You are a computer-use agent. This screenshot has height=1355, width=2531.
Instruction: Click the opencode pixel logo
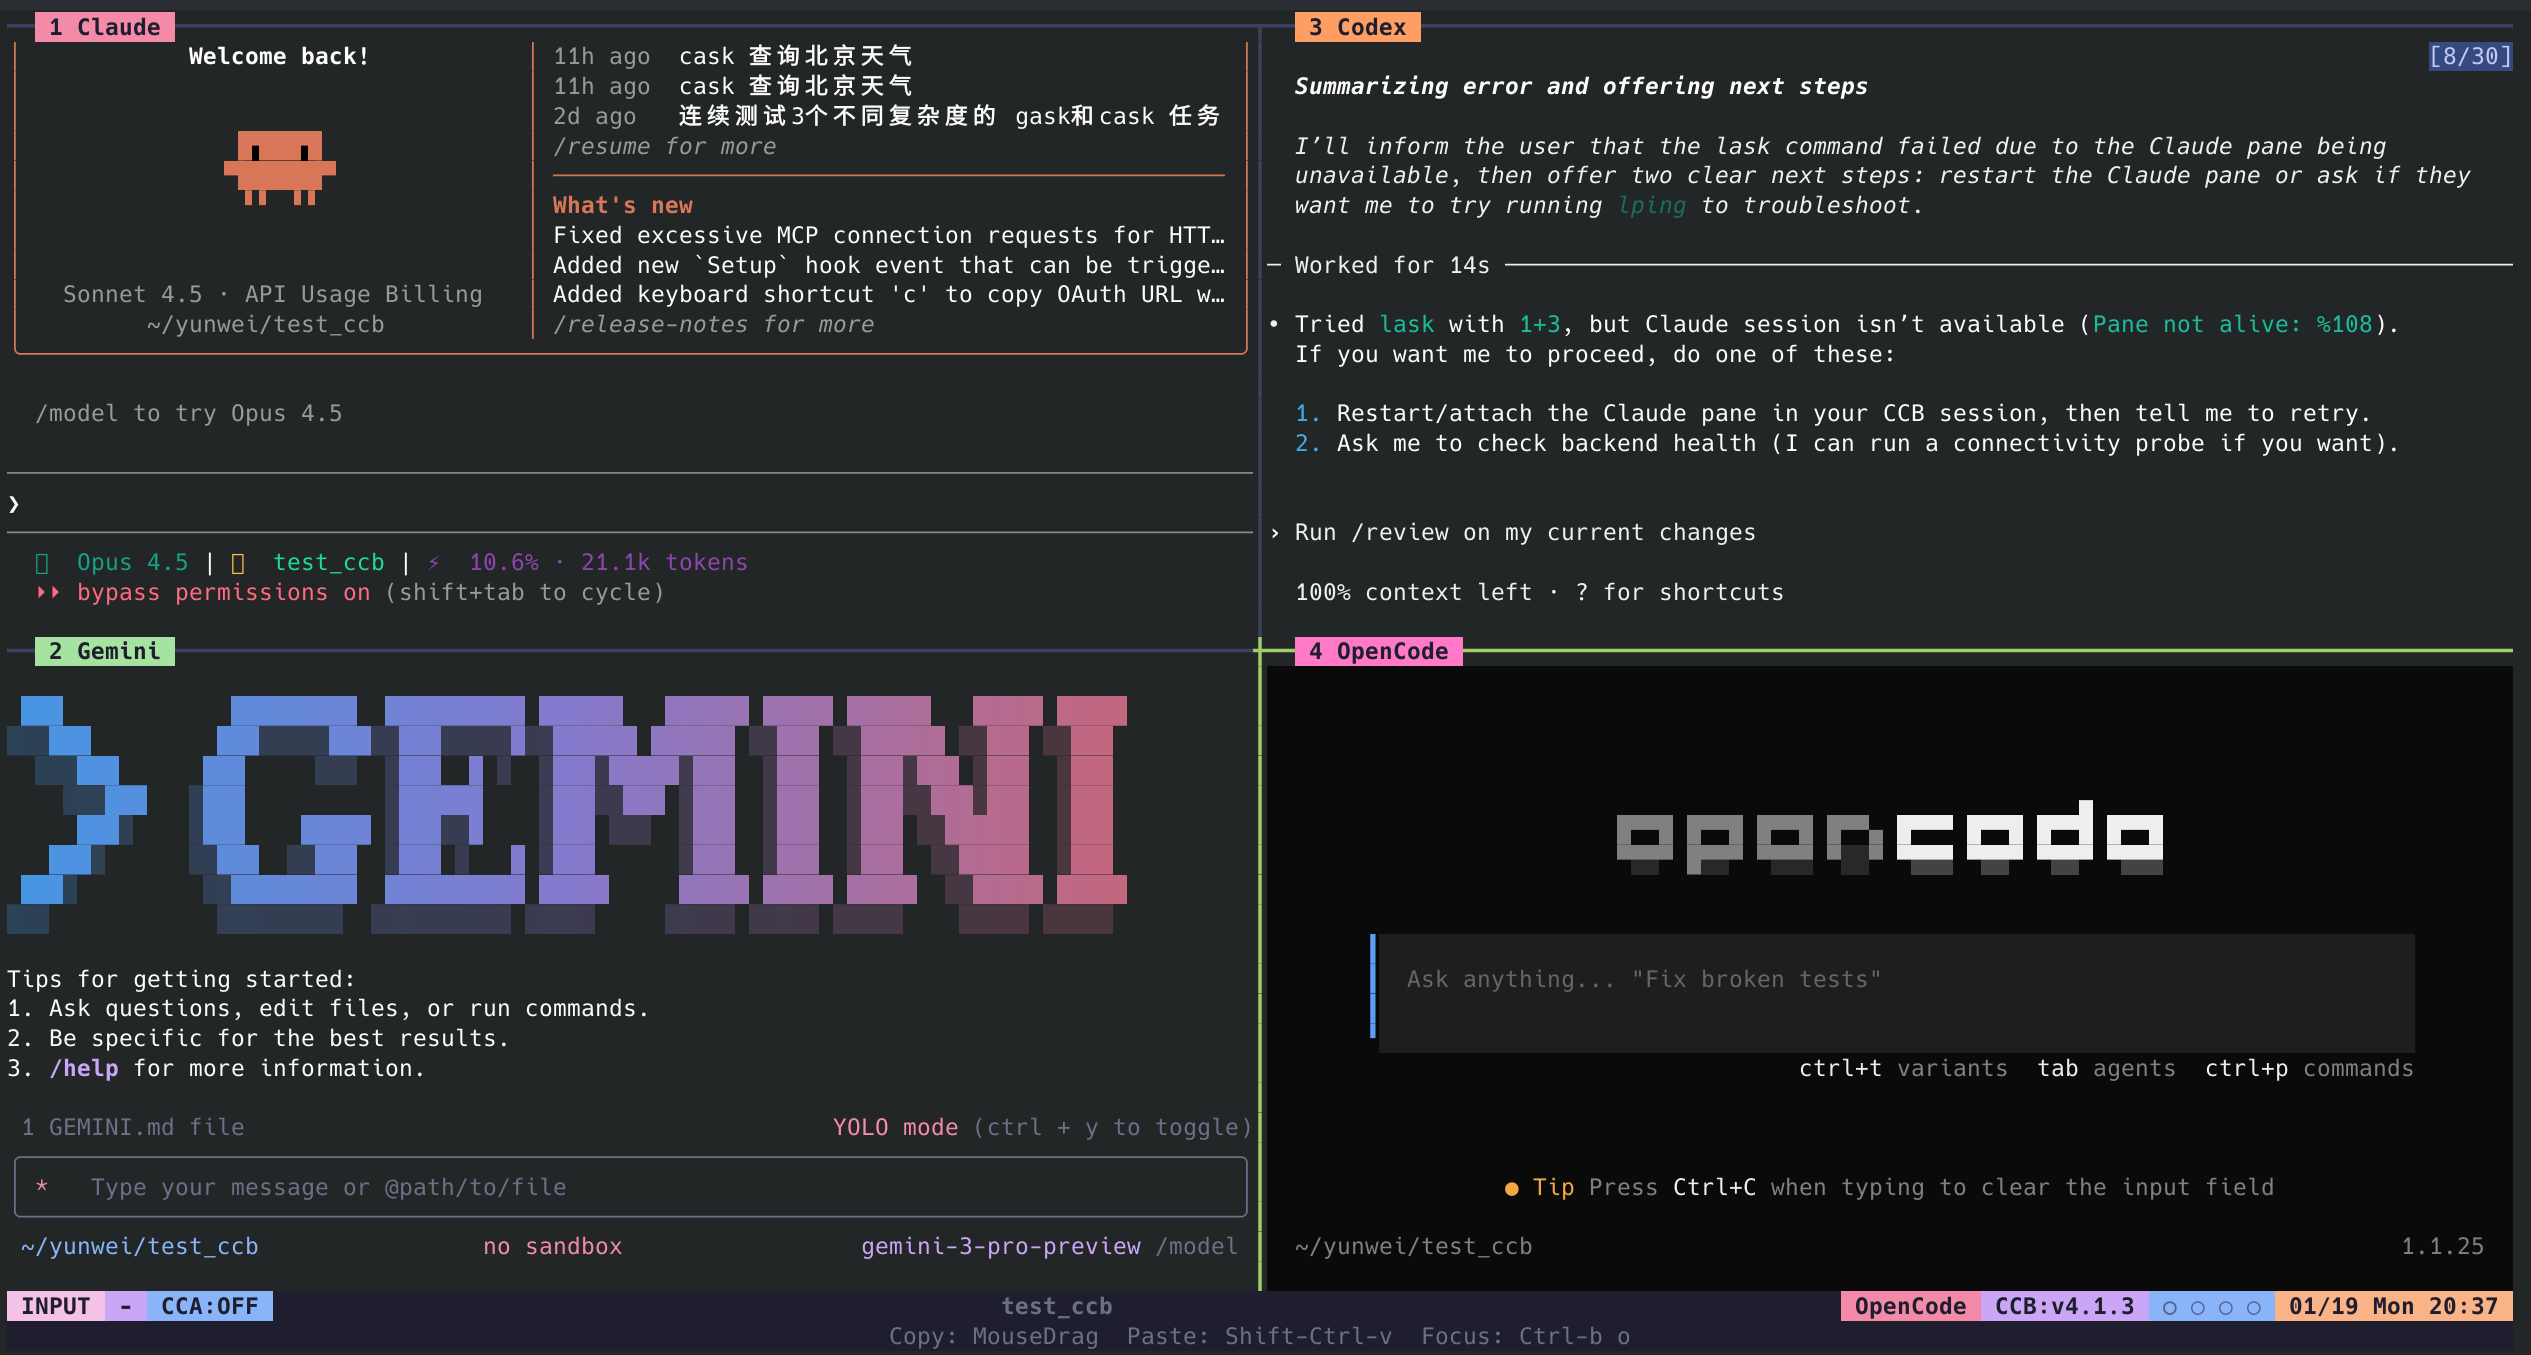pos(1889,838)
